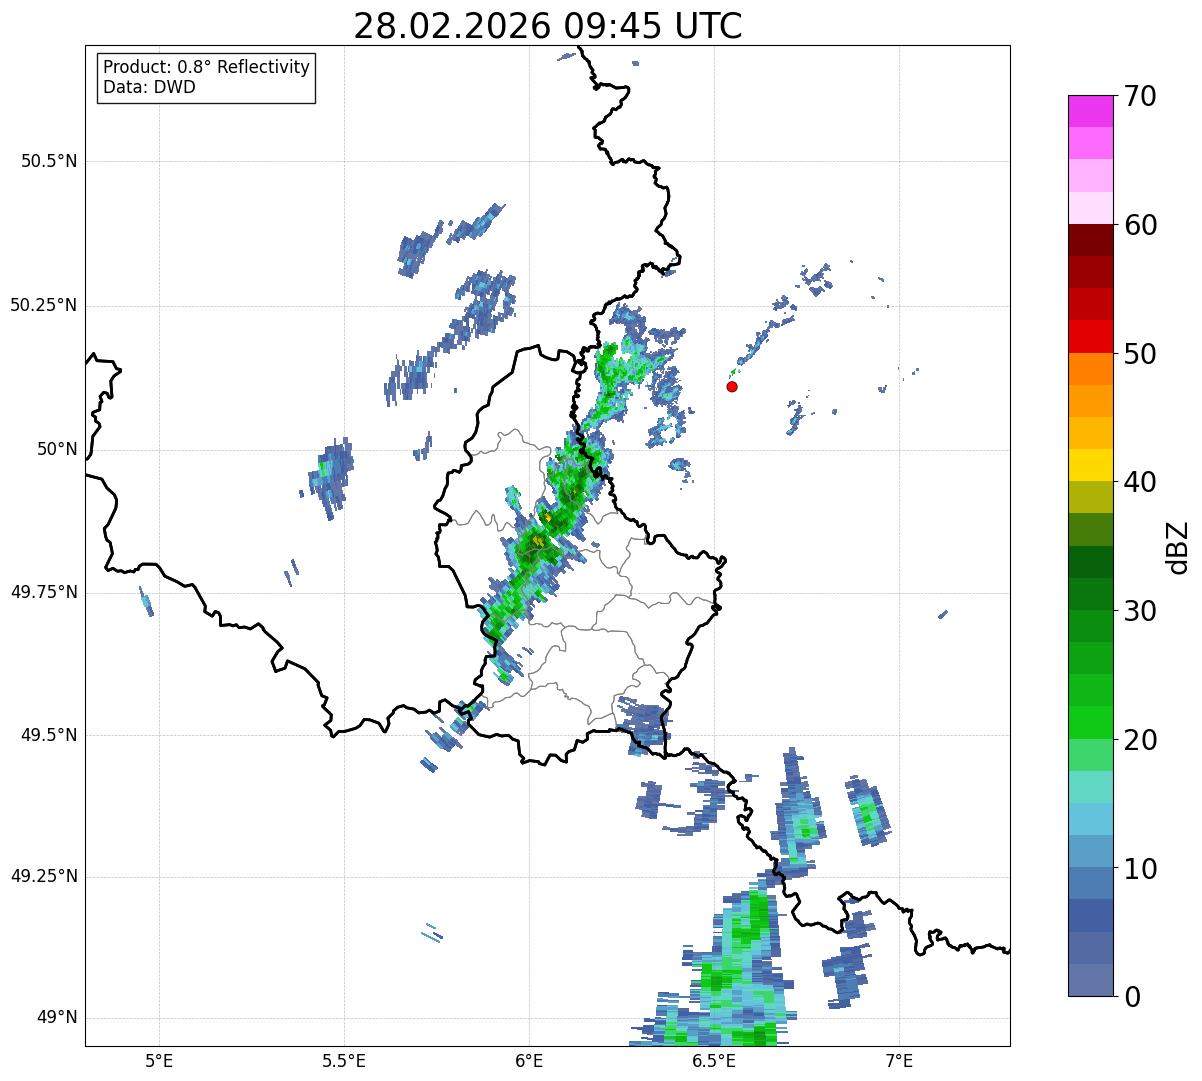
Task: Click the "Data: DWD" label
Action: [x=149, y=87]
